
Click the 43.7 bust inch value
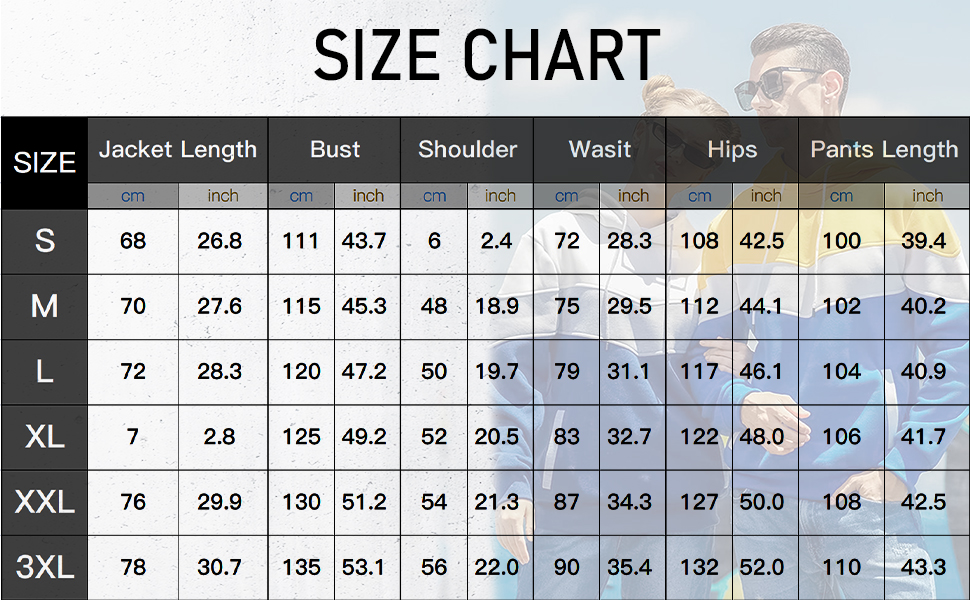pos(364,241)
